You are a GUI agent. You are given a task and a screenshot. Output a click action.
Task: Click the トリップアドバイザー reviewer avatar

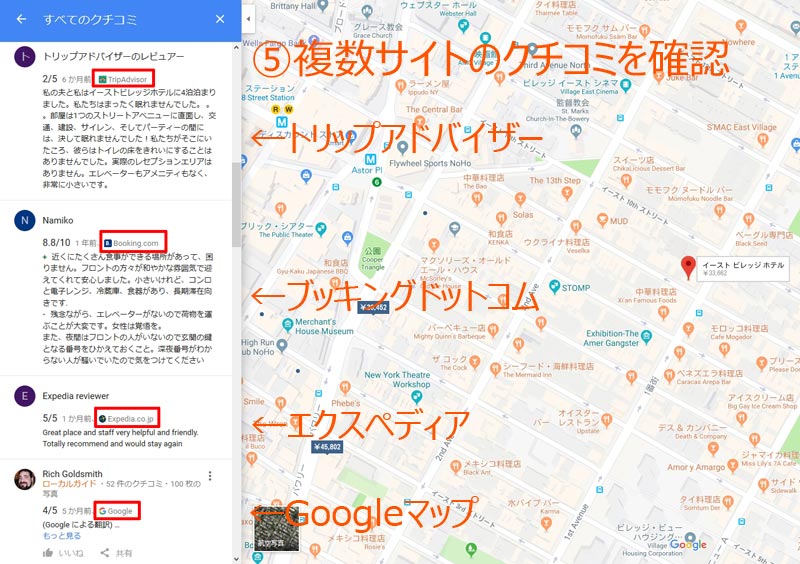pyautogui.click(x=24, y=57)
